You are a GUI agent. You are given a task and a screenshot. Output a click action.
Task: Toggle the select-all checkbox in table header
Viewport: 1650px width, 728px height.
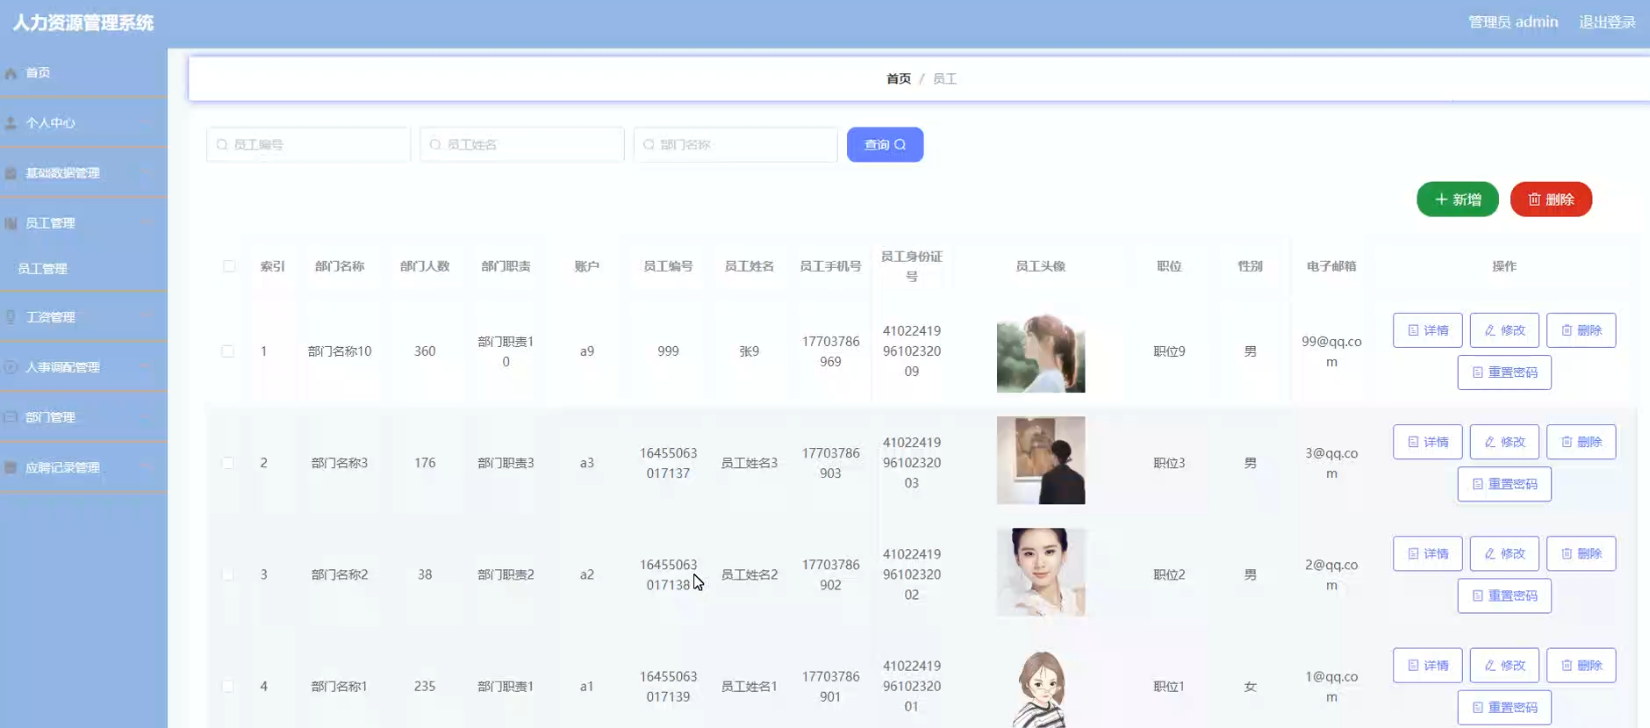(x=229, y=266)
